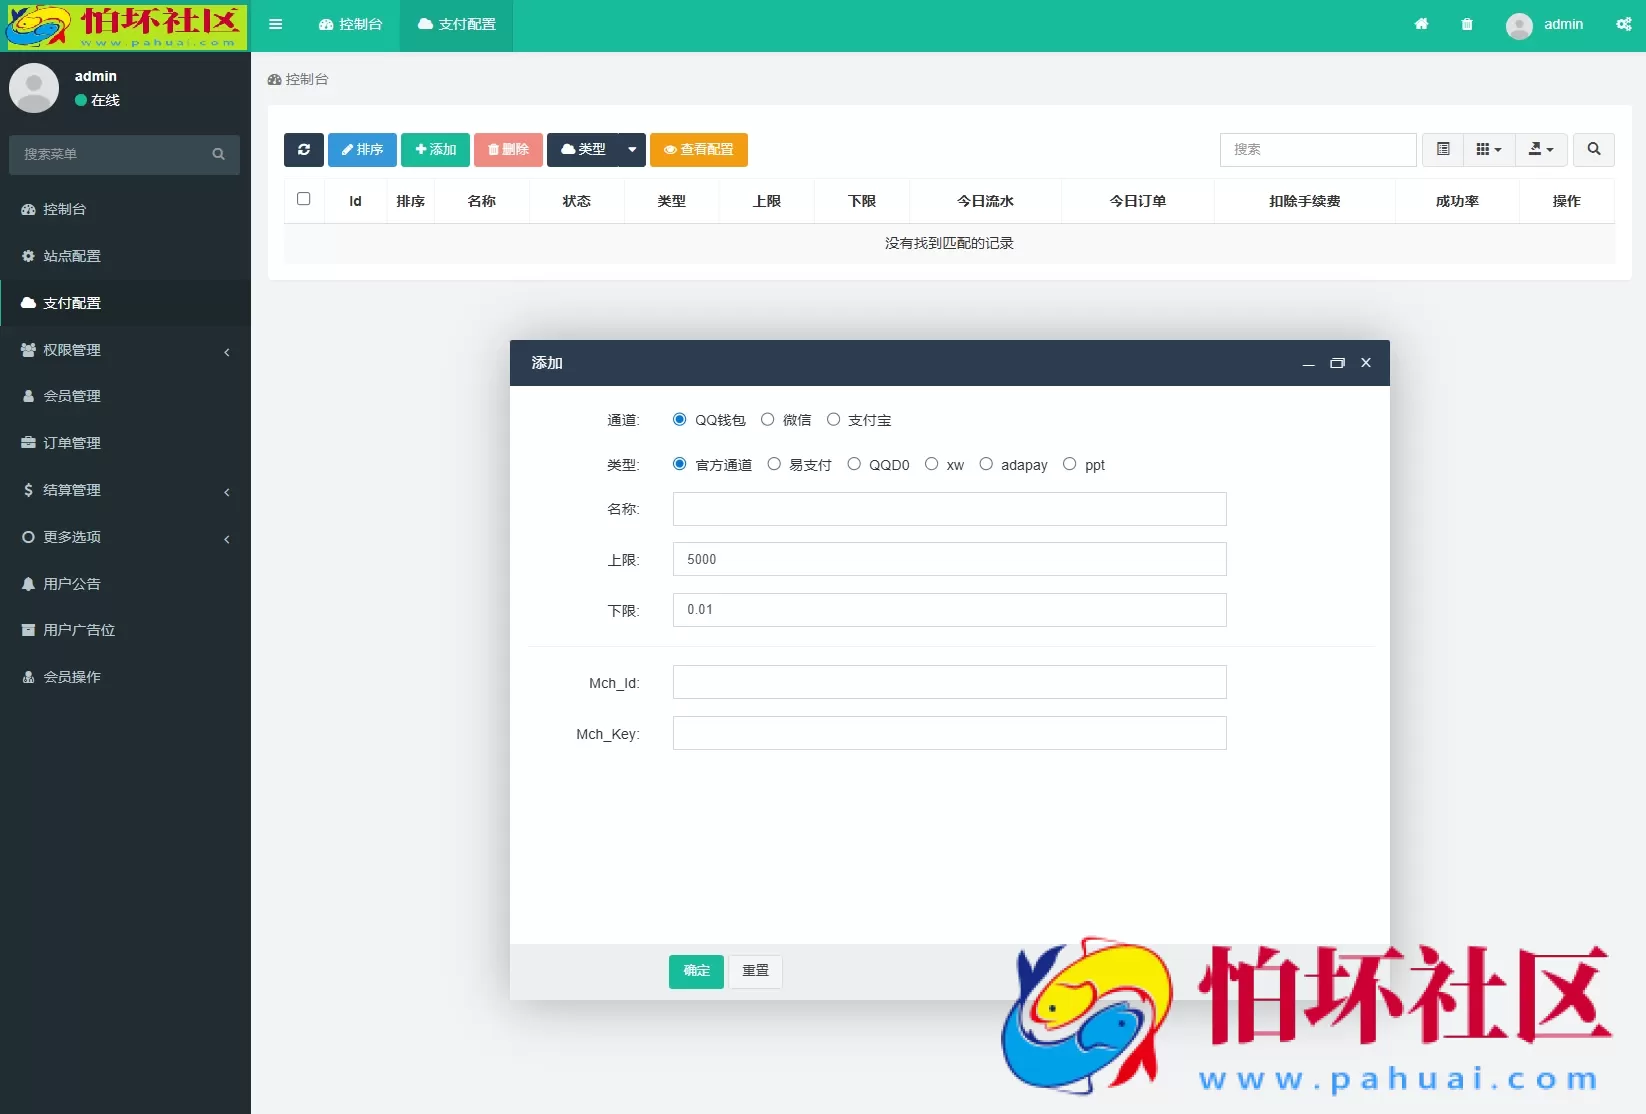Open the export dropdown in the table toolbar

coord(1540,149)
